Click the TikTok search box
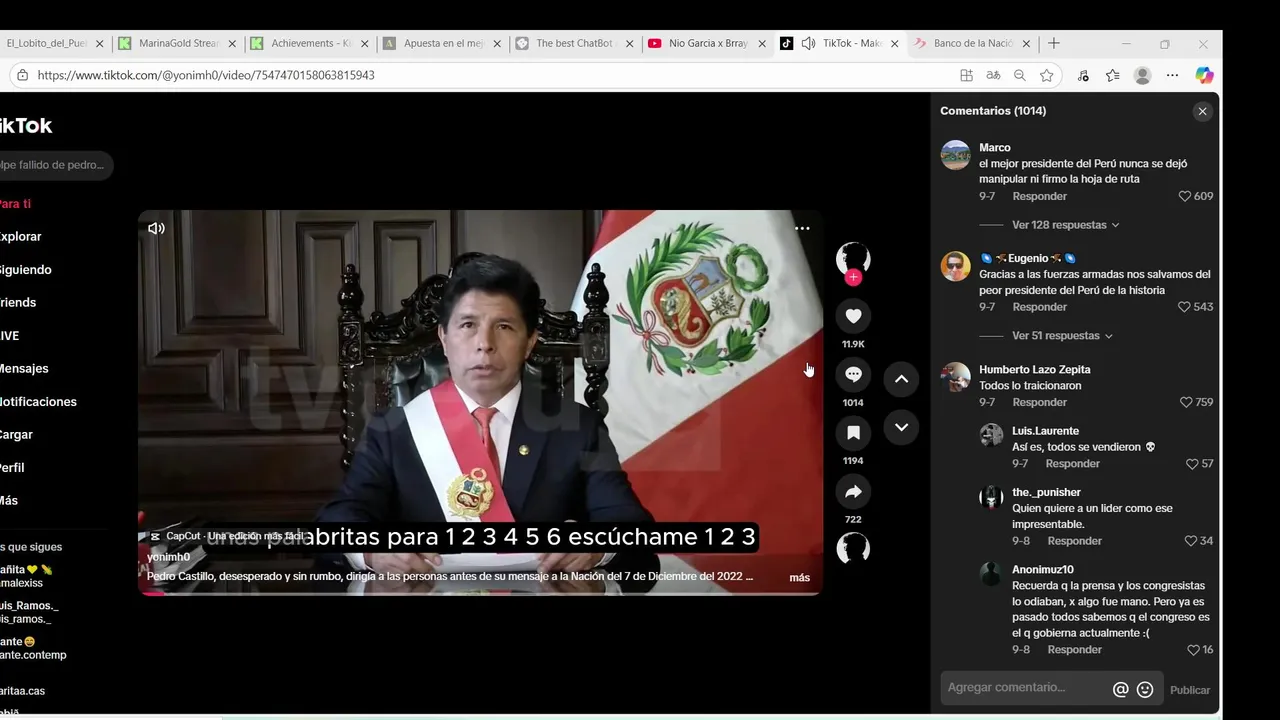The image size is (1280, 720). point(55,165)
